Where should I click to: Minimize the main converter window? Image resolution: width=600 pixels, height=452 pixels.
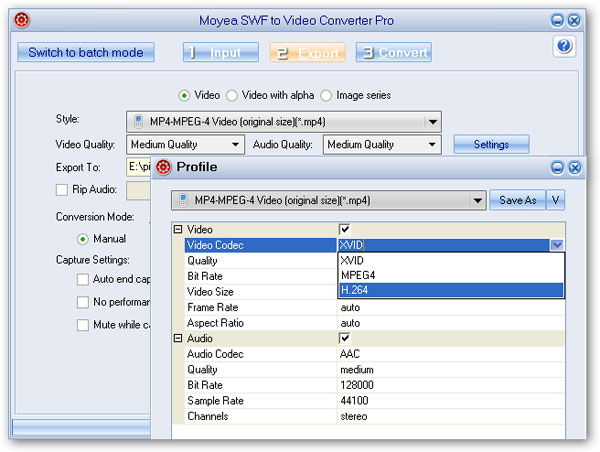pos(557,20)
